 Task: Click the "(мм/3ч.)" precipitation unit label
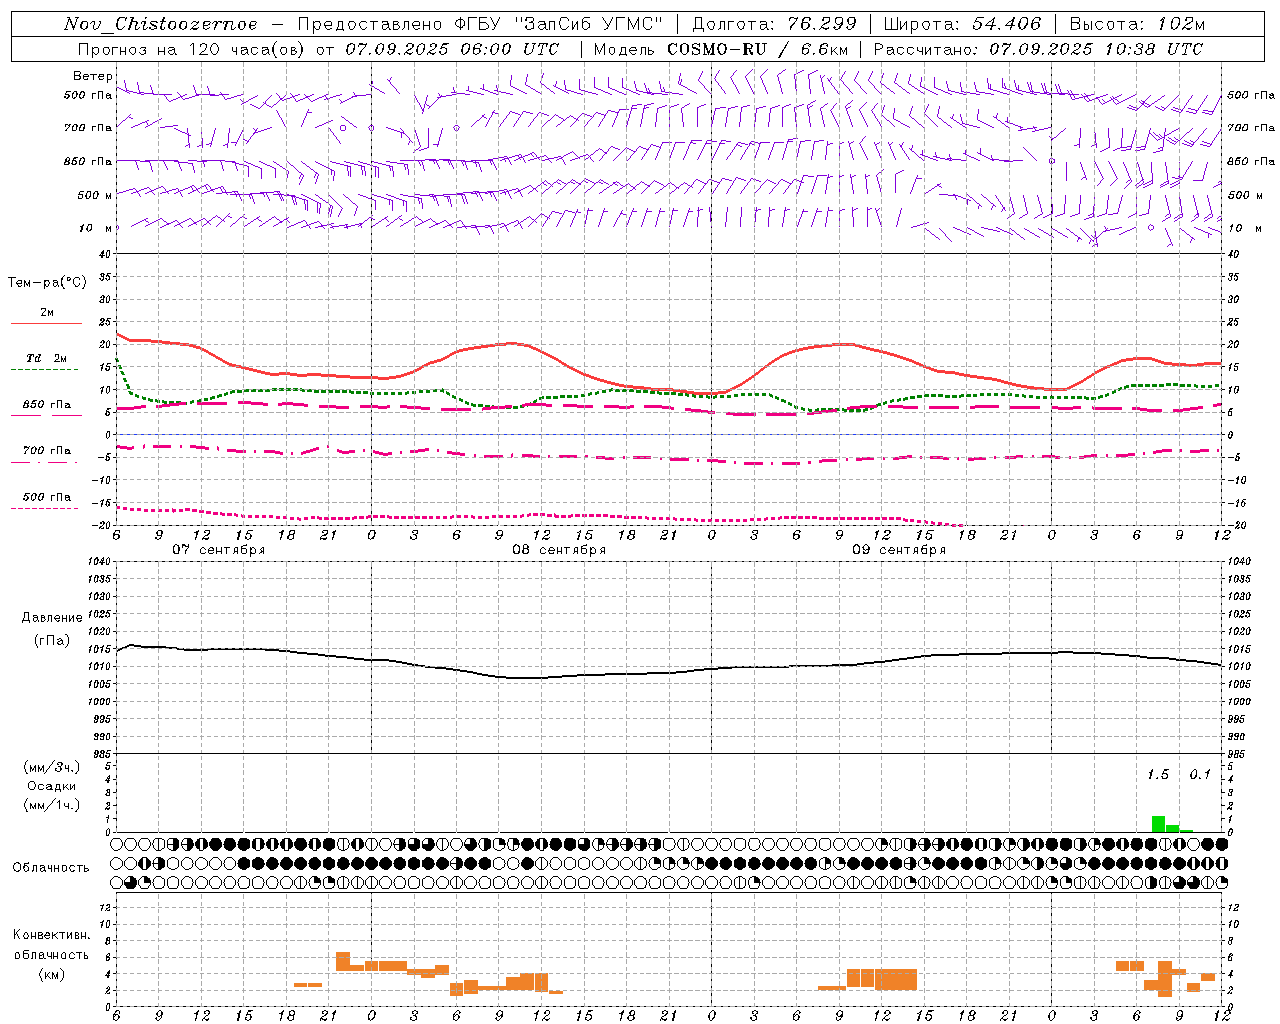click(52, 768)
